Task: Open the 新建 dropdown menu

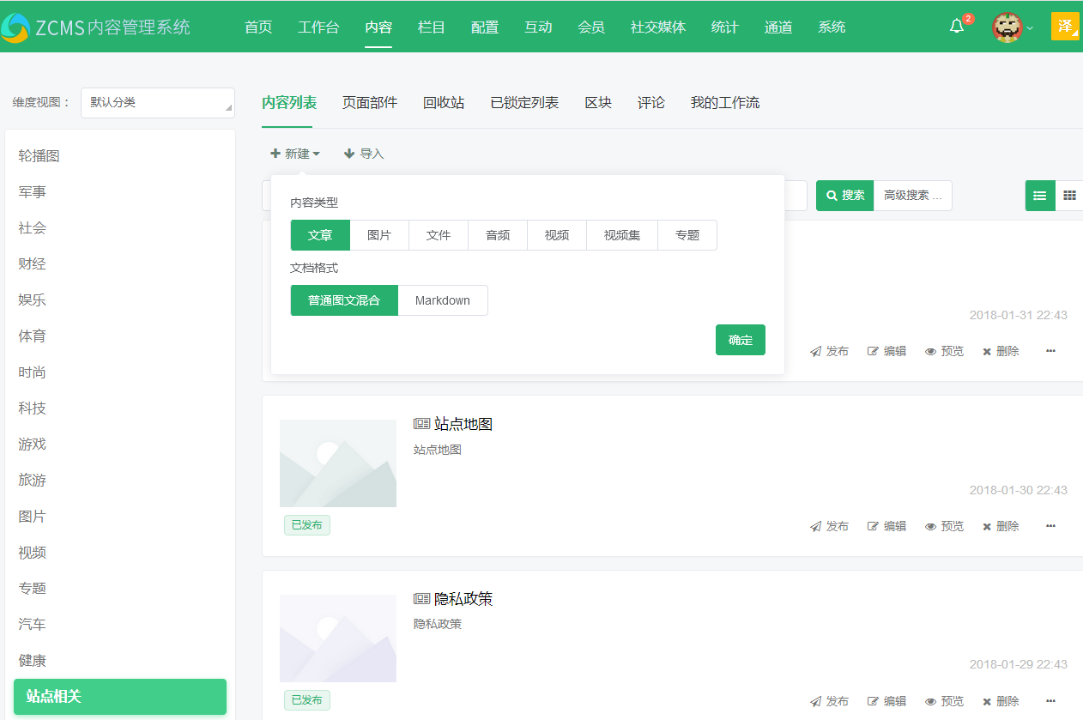Action: click(295, 153)
